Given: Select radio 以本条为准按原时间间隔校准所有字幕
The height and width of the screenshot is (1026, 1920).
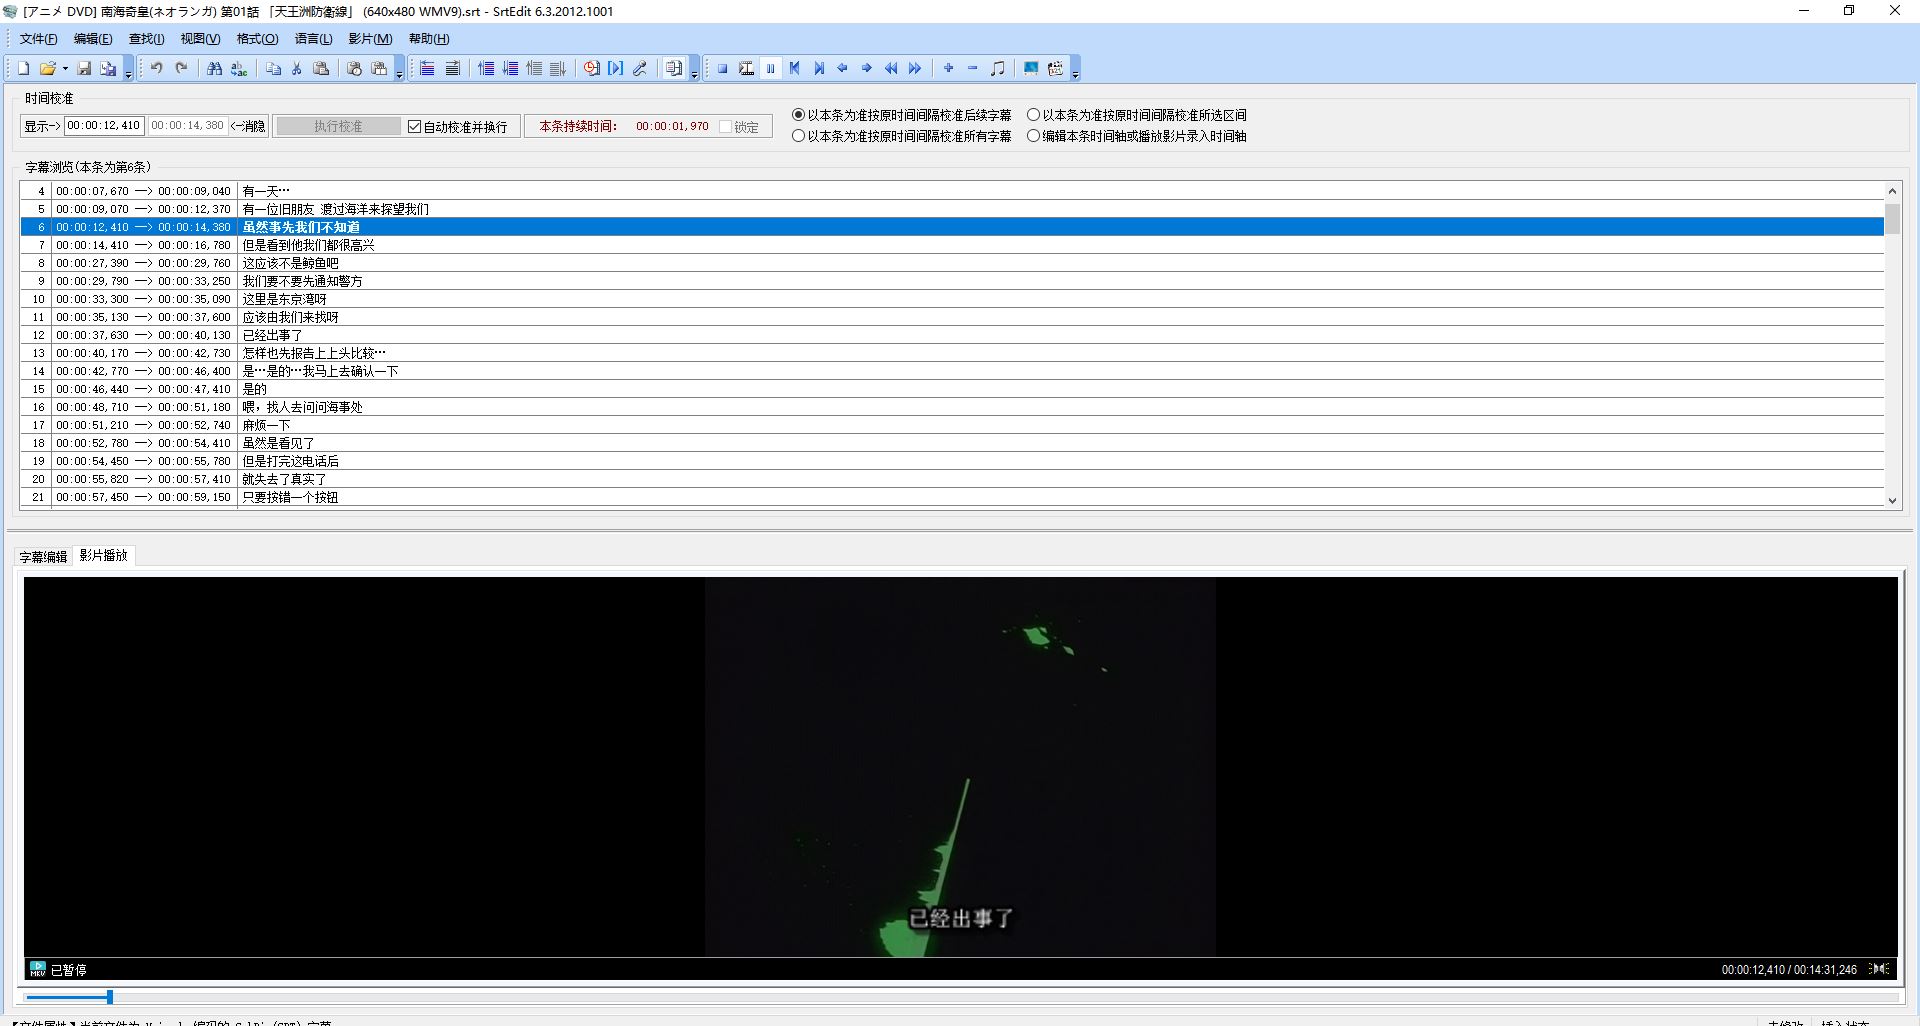Looking at the screenshot, I should point(798,136).
